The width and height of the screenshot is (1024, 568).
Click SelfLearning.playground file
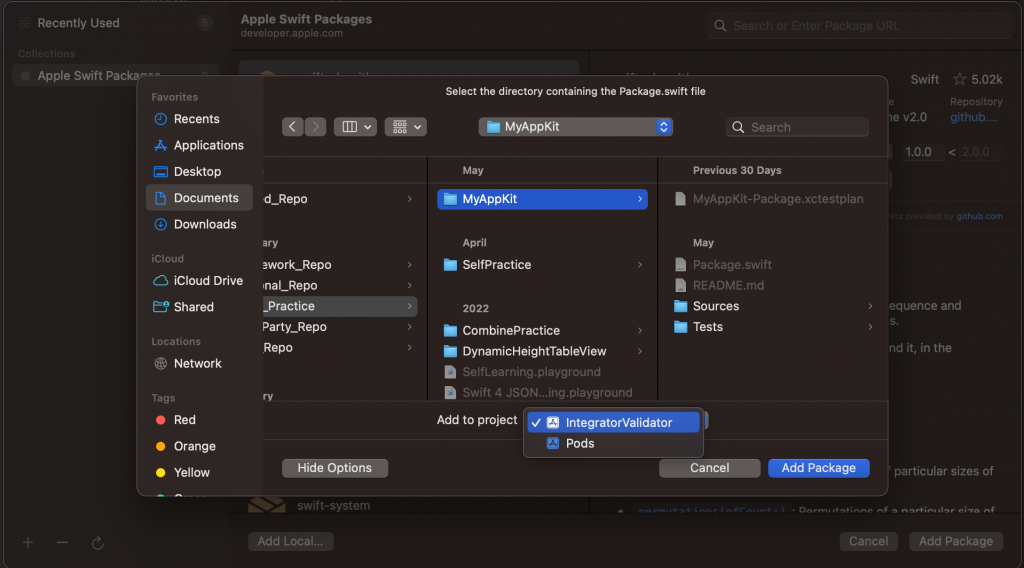coord(542,371)
